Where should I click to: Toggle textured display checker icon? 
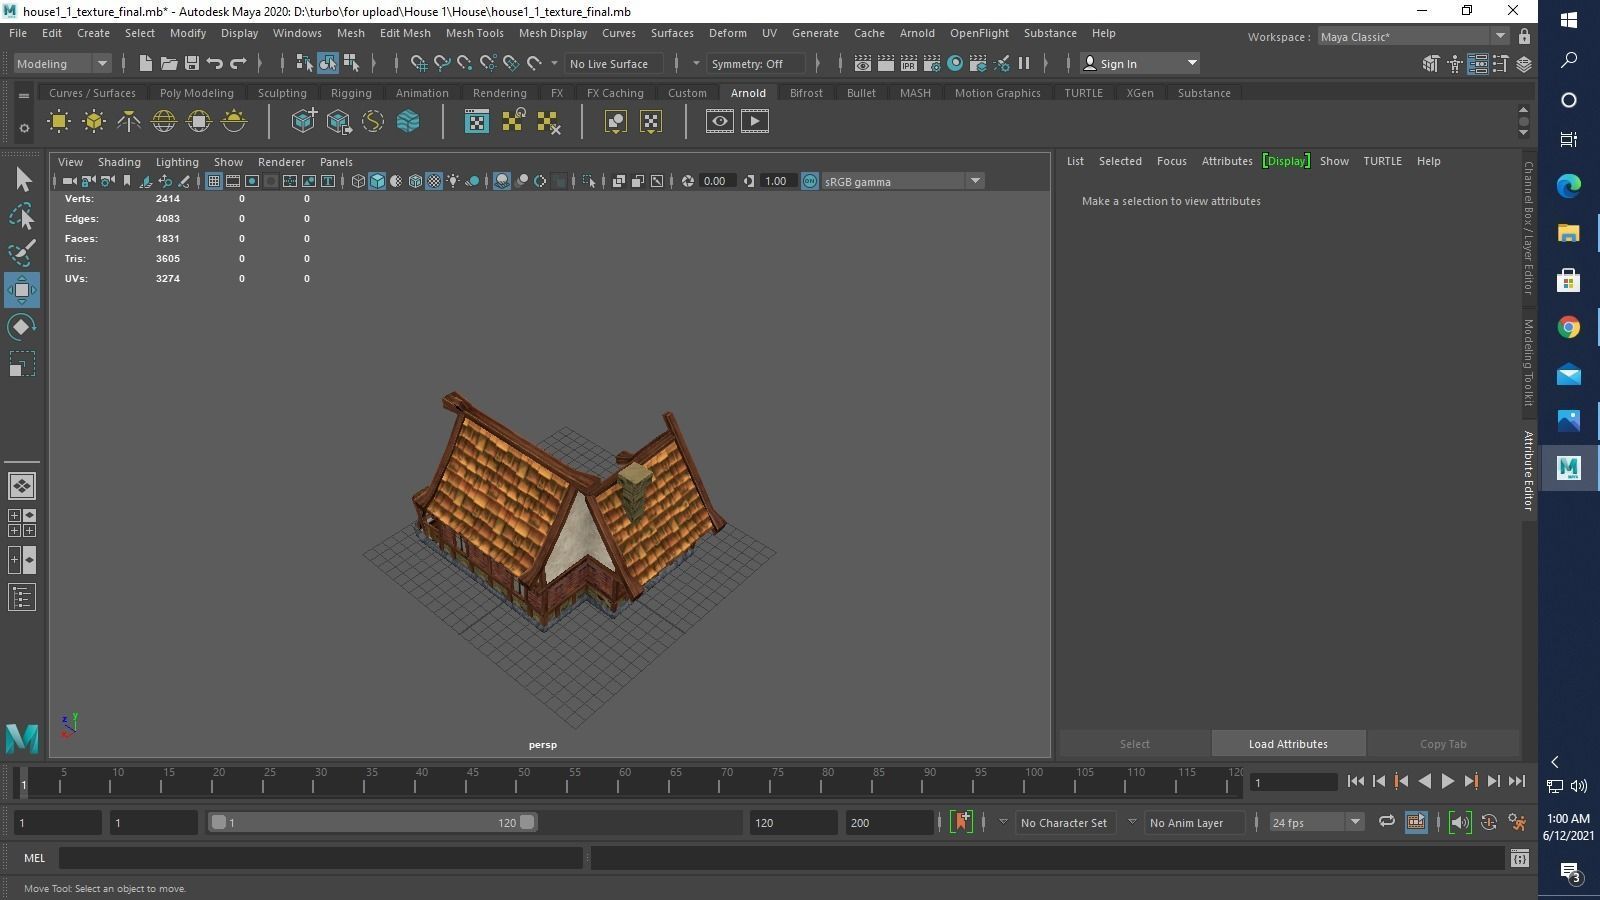pos(434,181)
